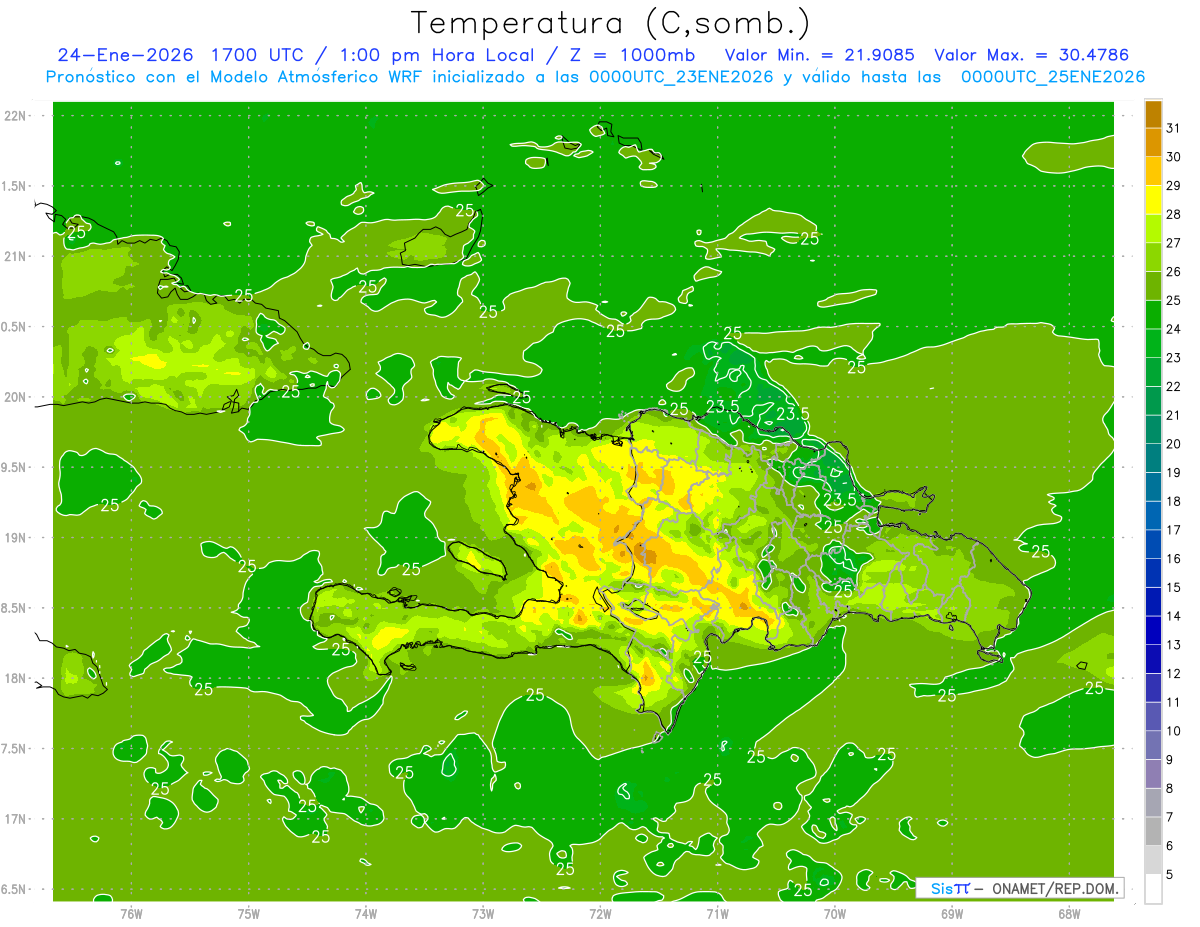Click the 68W longitude axis label
The height and width of the screenshot is (927, 1200).
tap(1069, 913)
